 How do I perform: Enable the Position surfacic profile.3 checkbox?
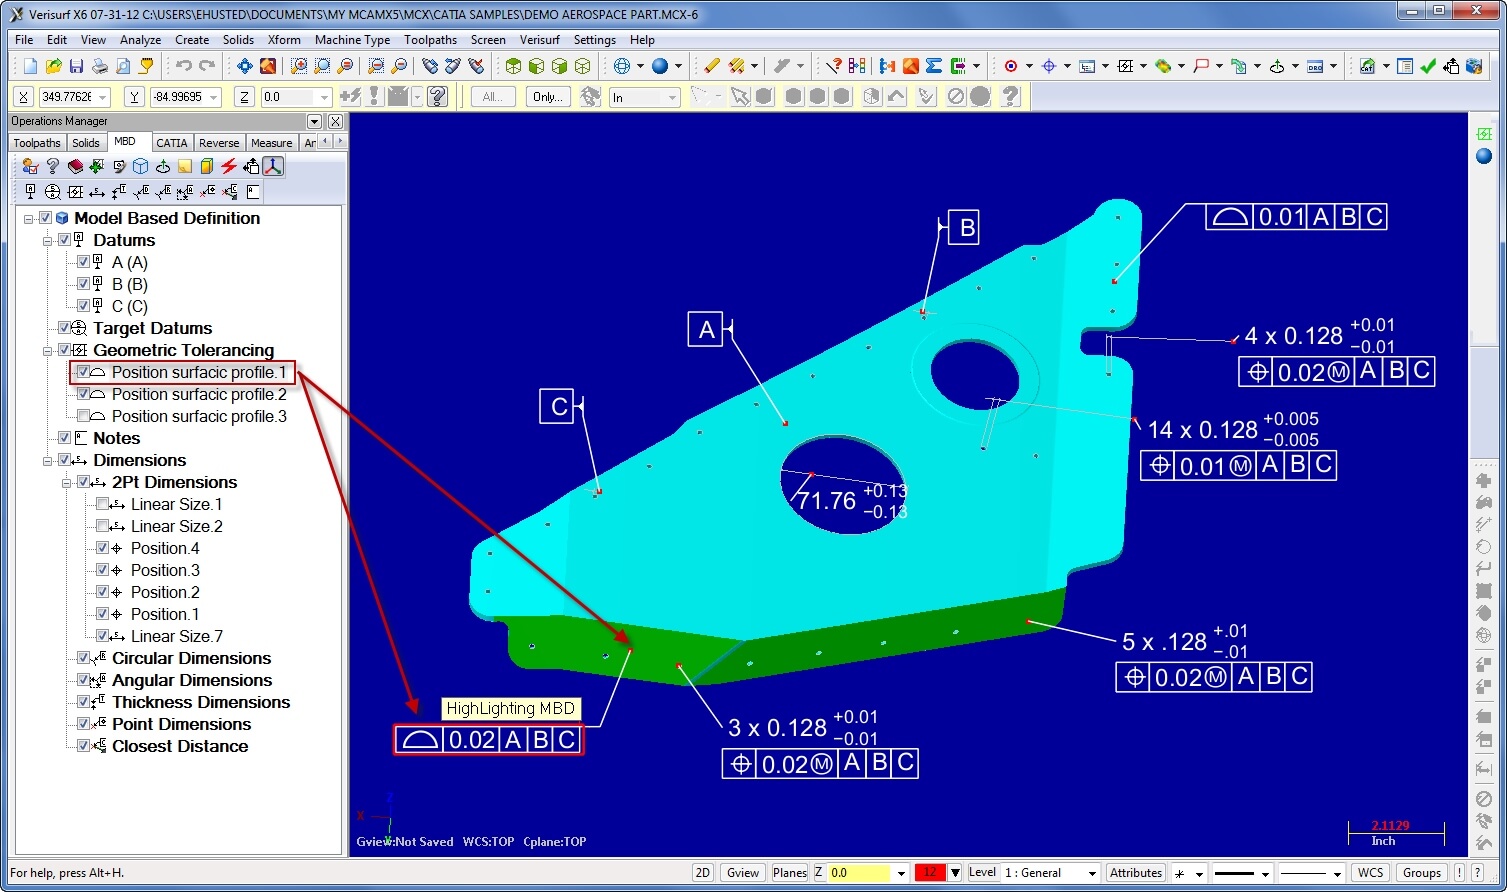click(x=83, y=416)
